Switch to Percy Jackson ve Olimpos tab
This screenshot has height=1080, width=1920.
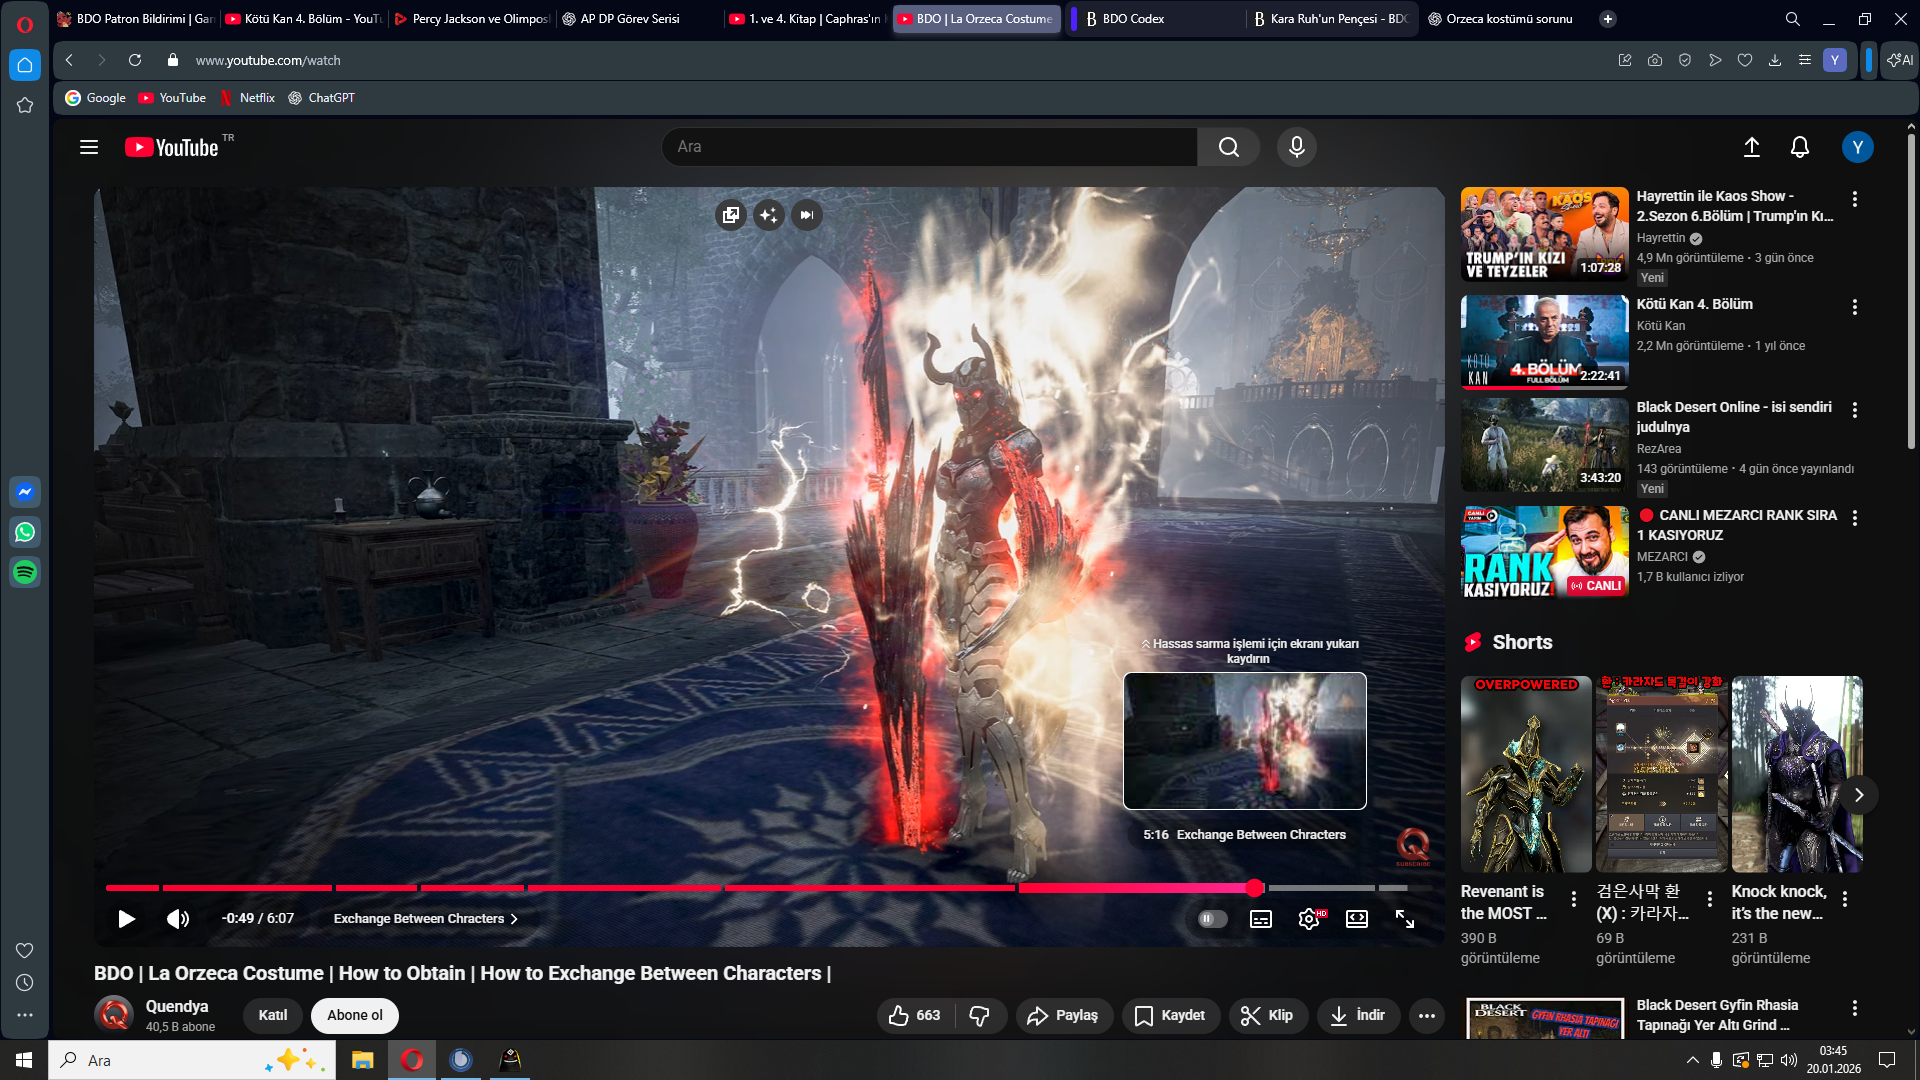coord(471,19)
